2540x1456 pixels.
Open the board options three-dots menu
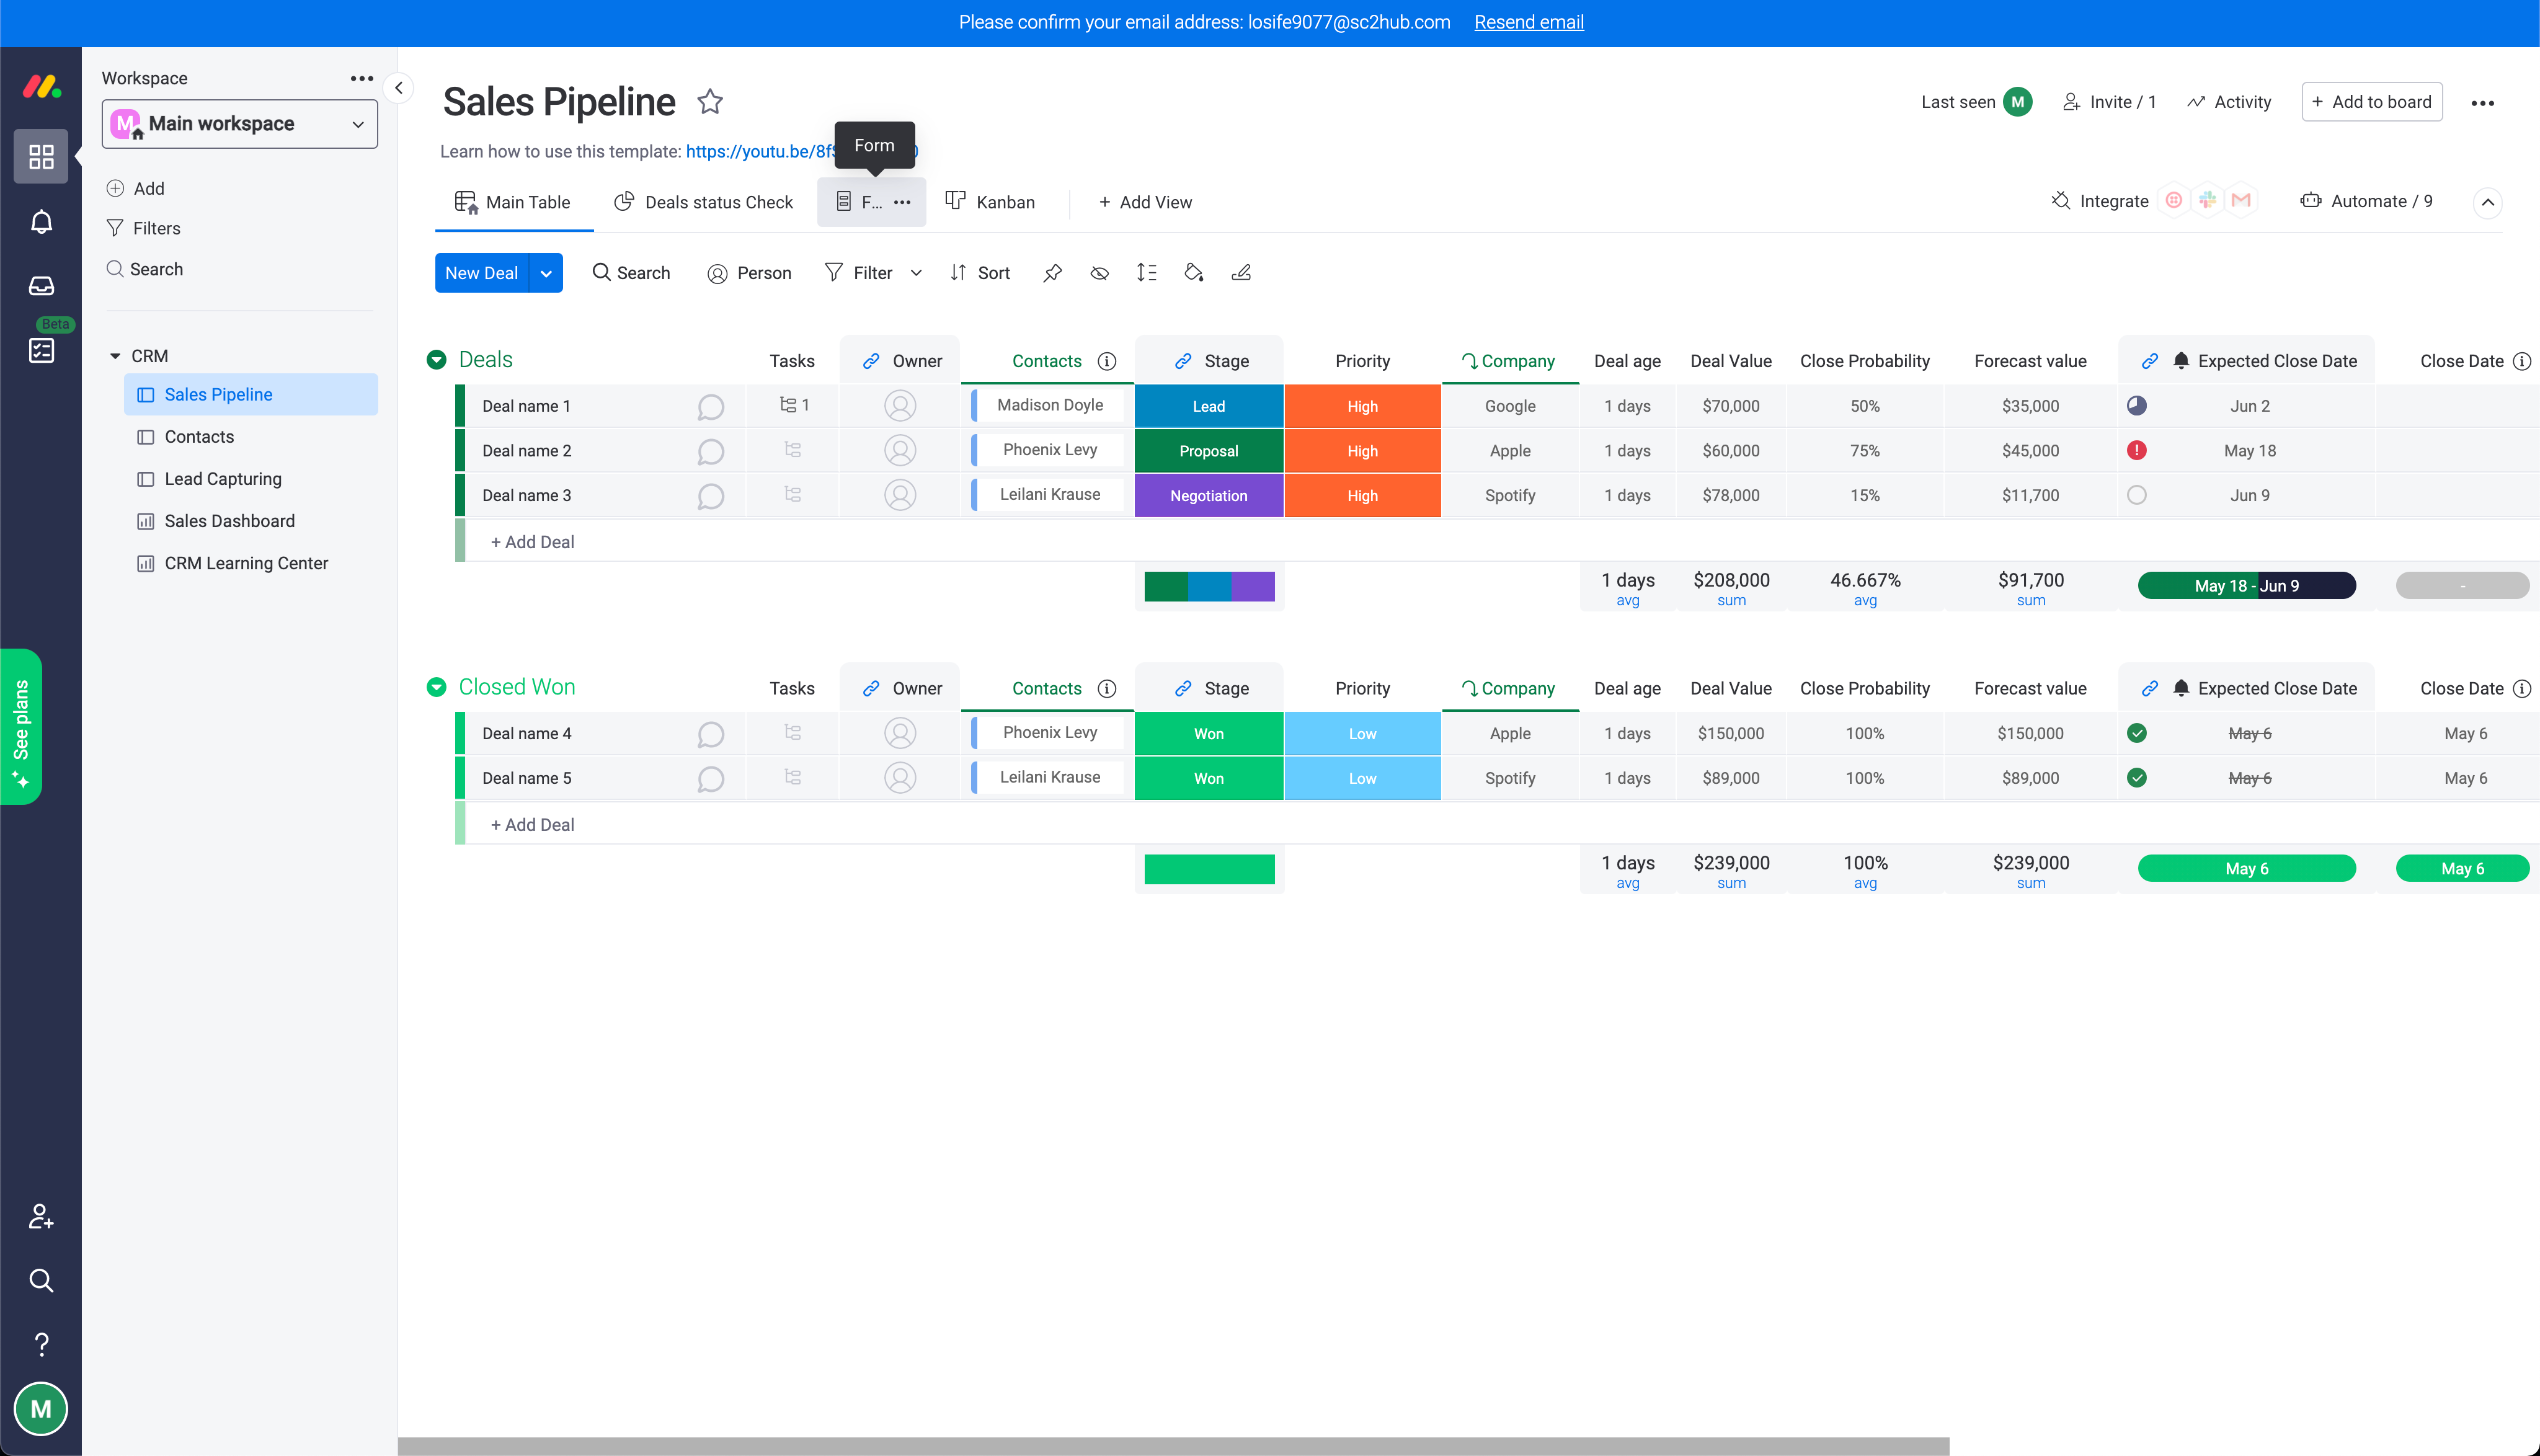[x=2482, y=103]
